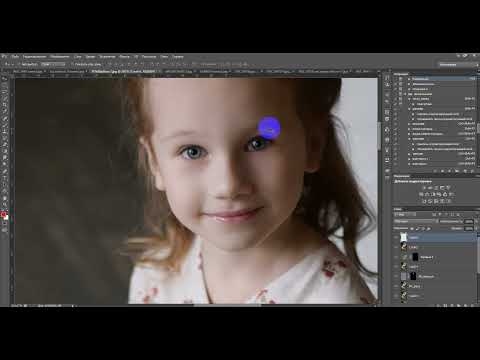
Task: Toggle Show Transform Controls checkbox
Action: [x=72, y=64]
